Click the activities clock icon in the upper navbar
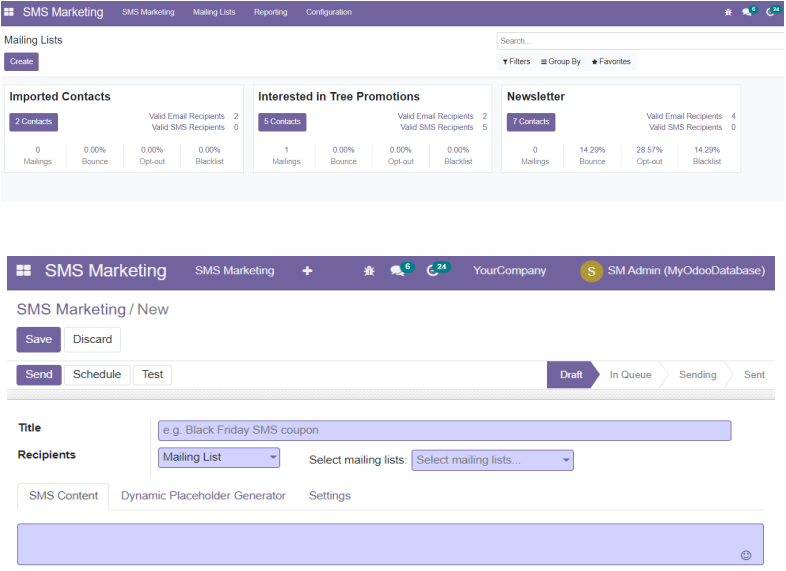This screenshot has width=786, height=571. [x=770, y=12]
